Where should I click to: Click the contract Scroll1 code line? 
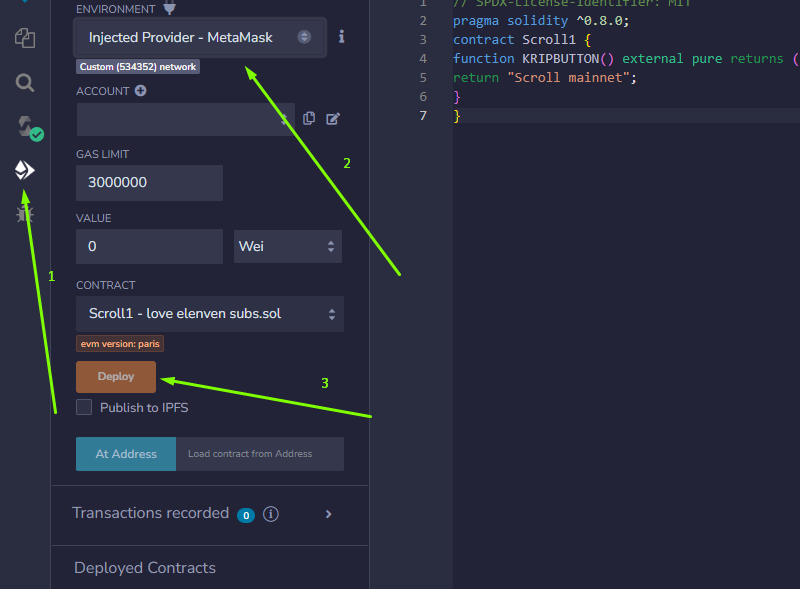coord(522,40)
